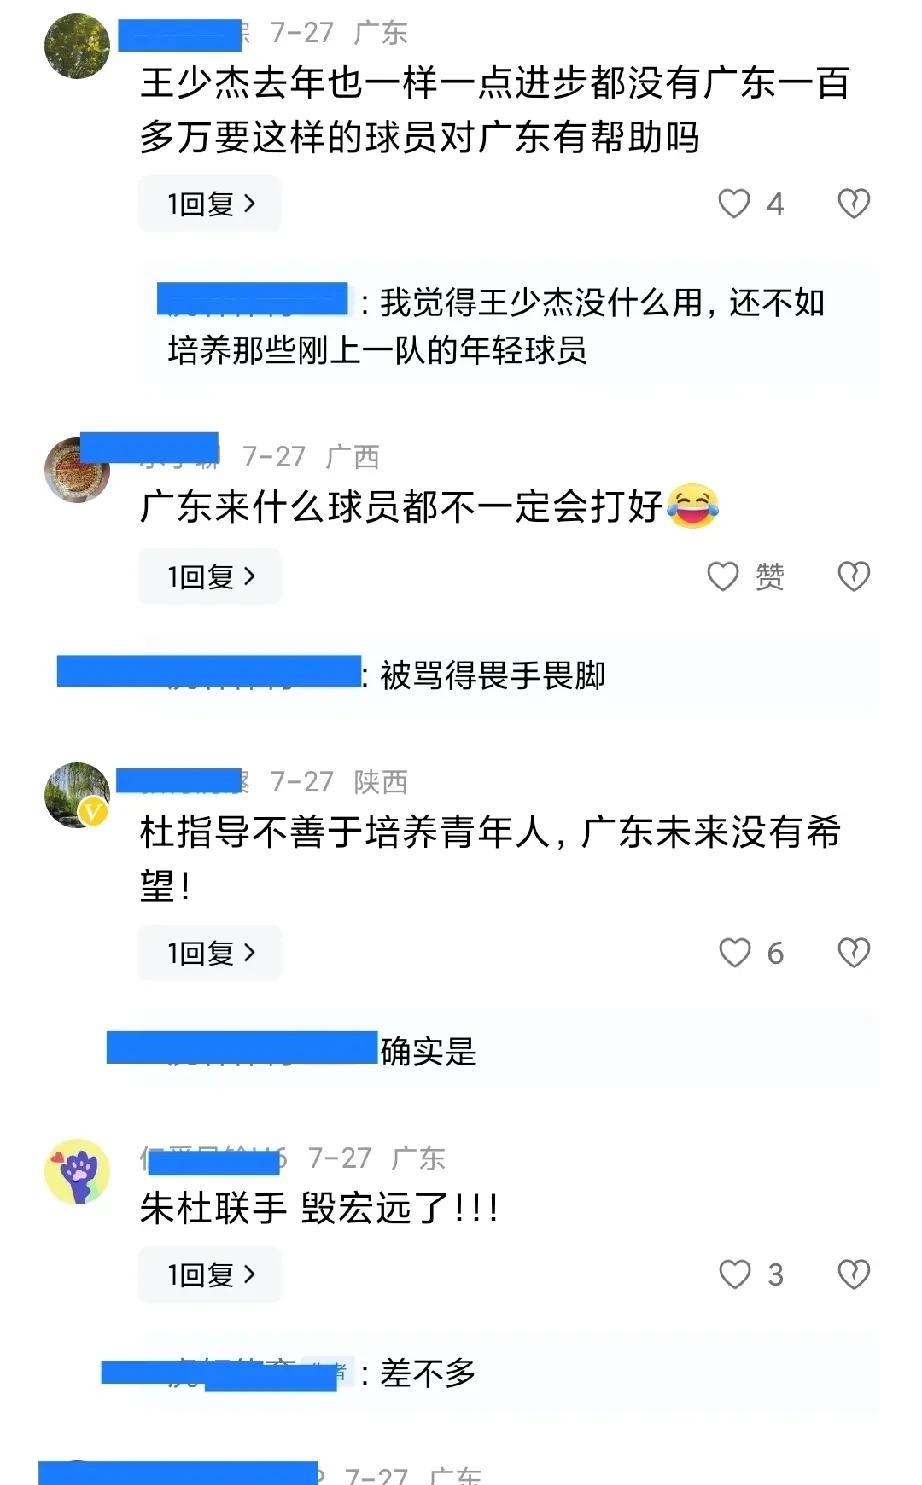Expand 1回复 under 广东来什么球员 comment
The height and width of the screenshot is (1485, 922).
[x=210, y=577]
